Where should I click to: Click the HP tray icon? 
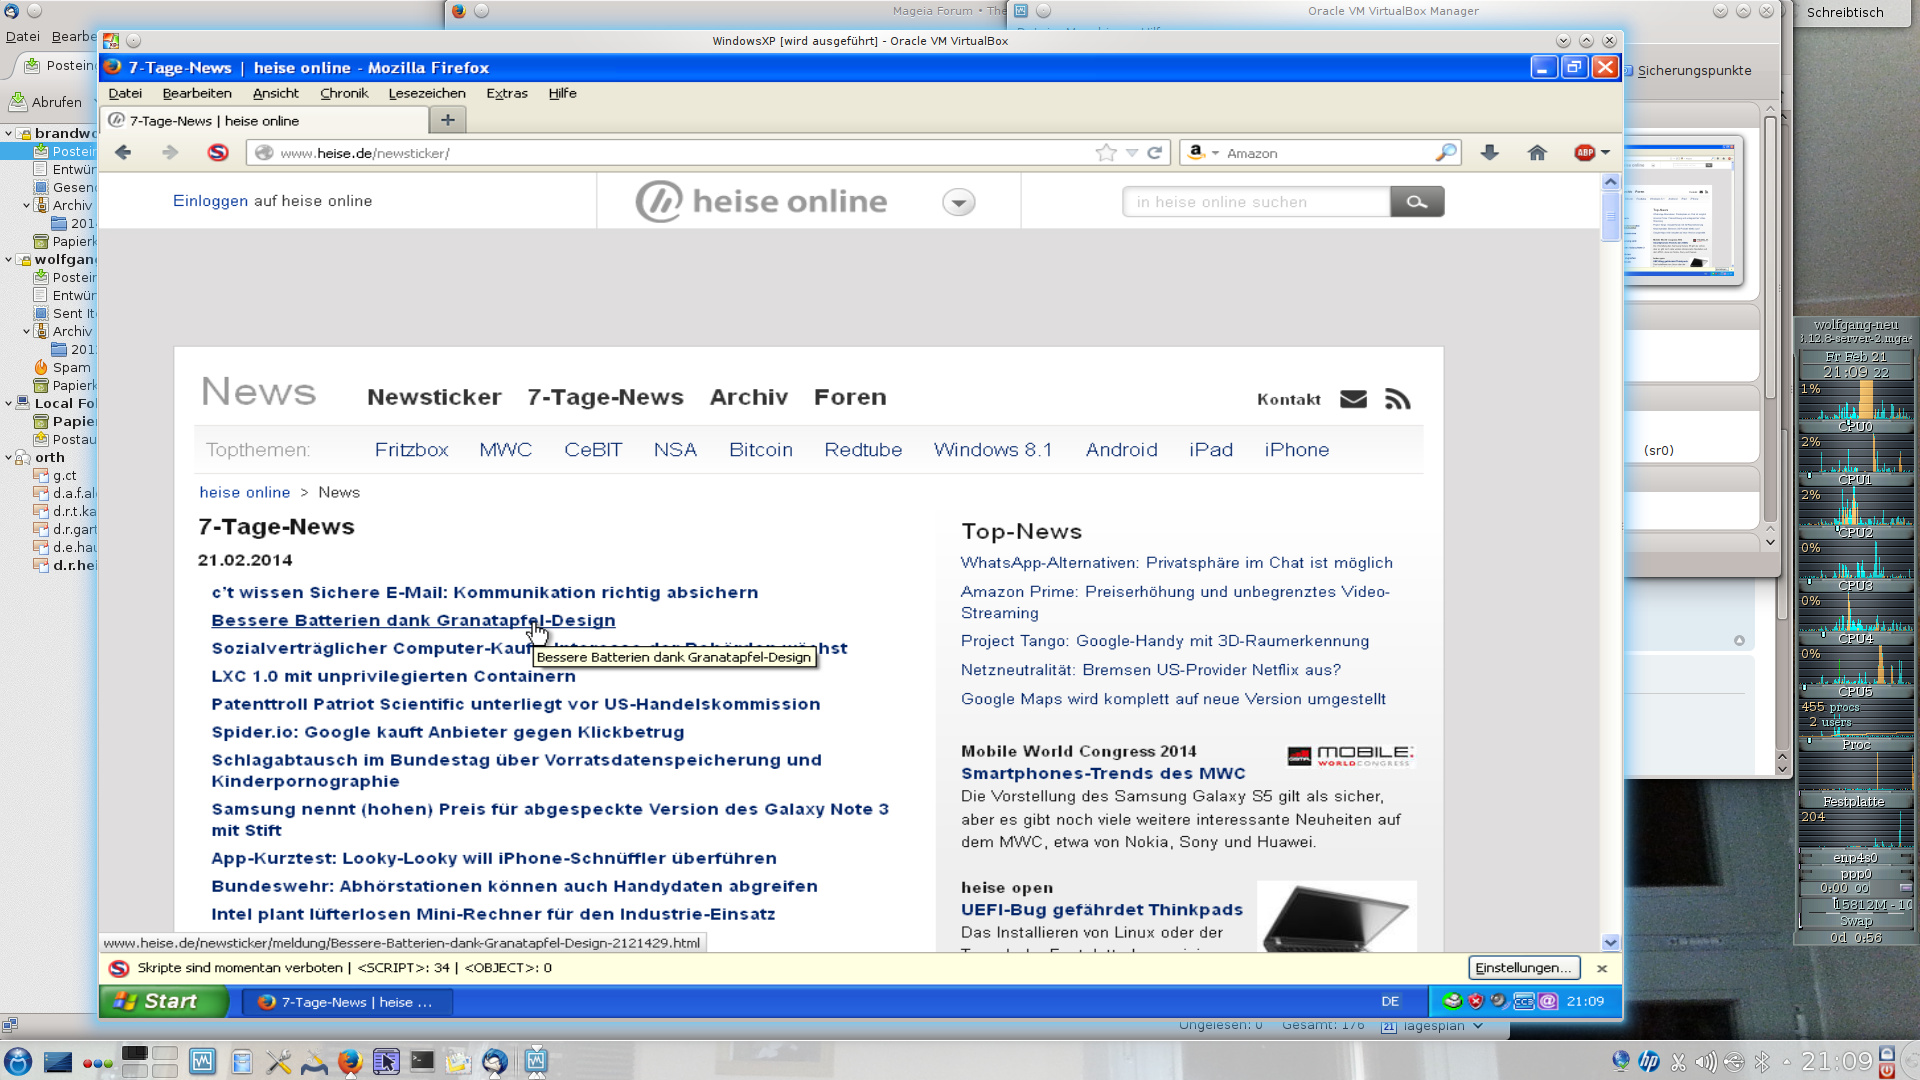click(1649, 1062)
